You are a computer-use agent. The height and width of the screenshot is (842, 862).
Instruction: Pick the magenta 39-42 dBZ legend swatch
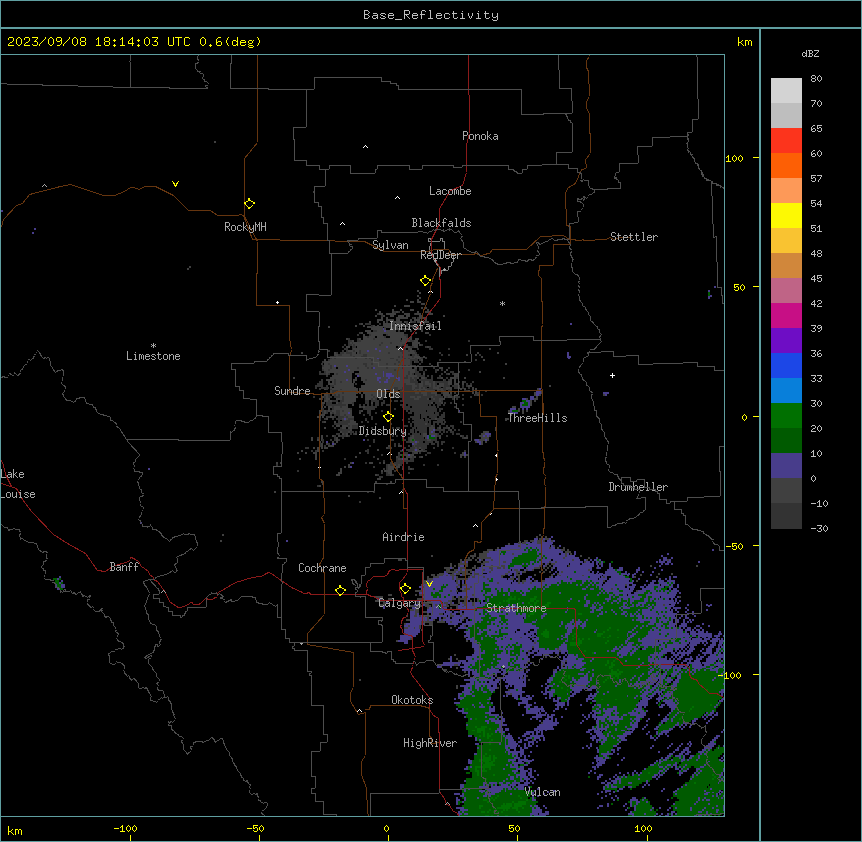pos(786,315)
